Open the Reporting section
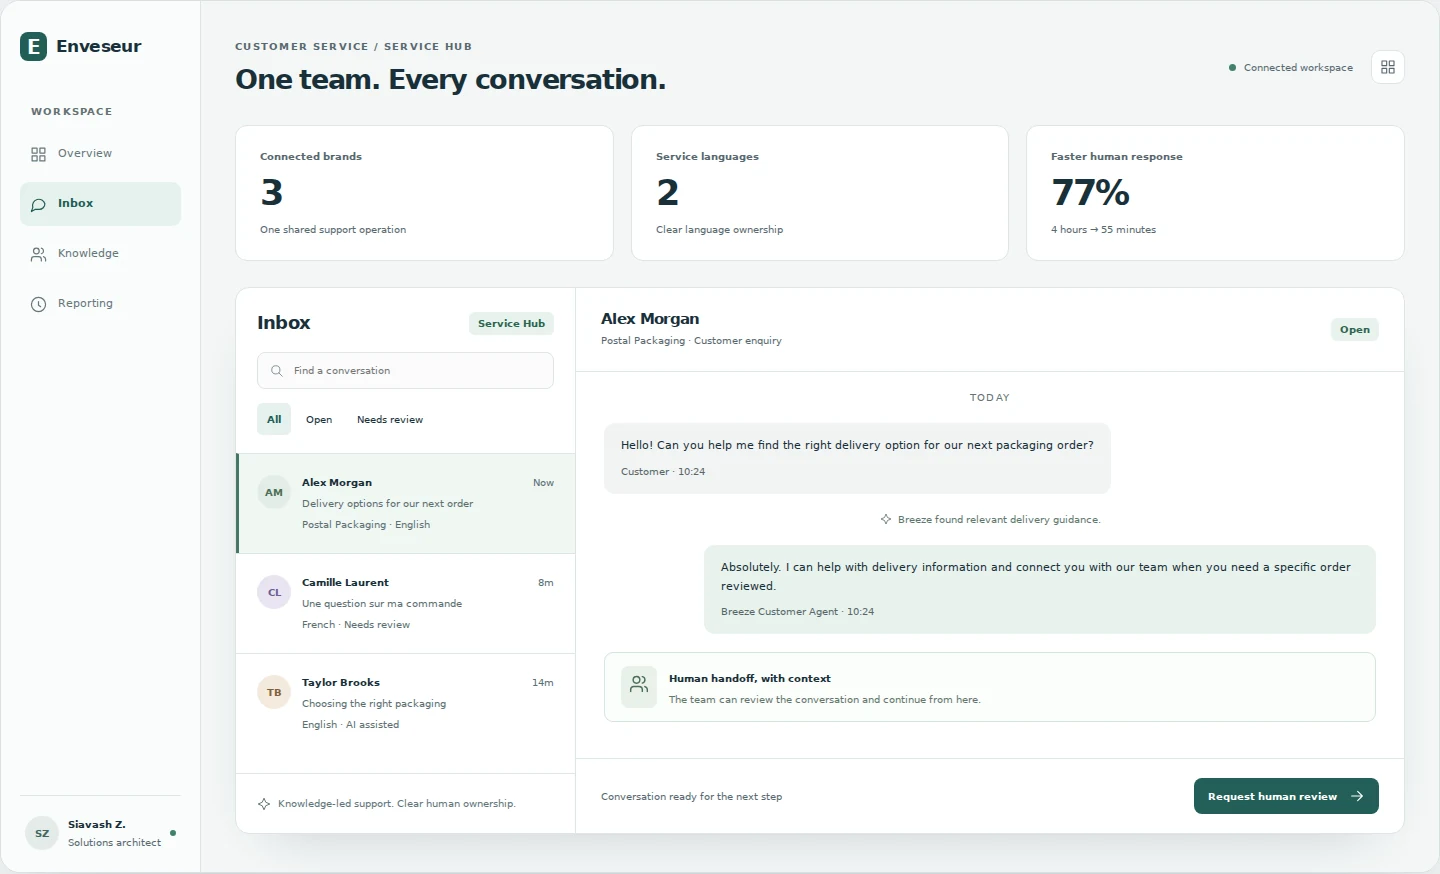The height and width of the screenshot is (874, 1440). point(100,304)
